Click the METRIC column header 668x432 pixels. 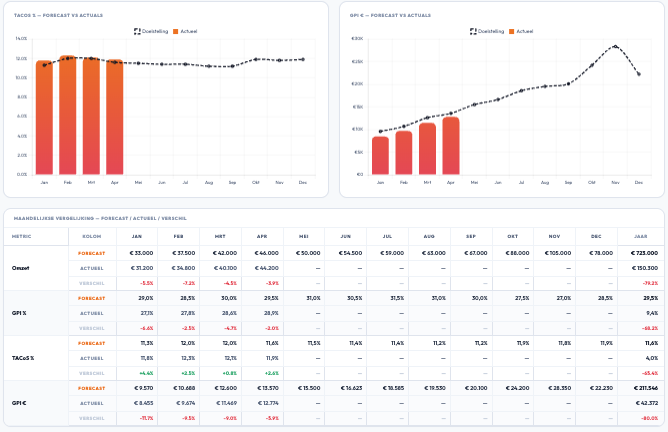click(20, 235)
